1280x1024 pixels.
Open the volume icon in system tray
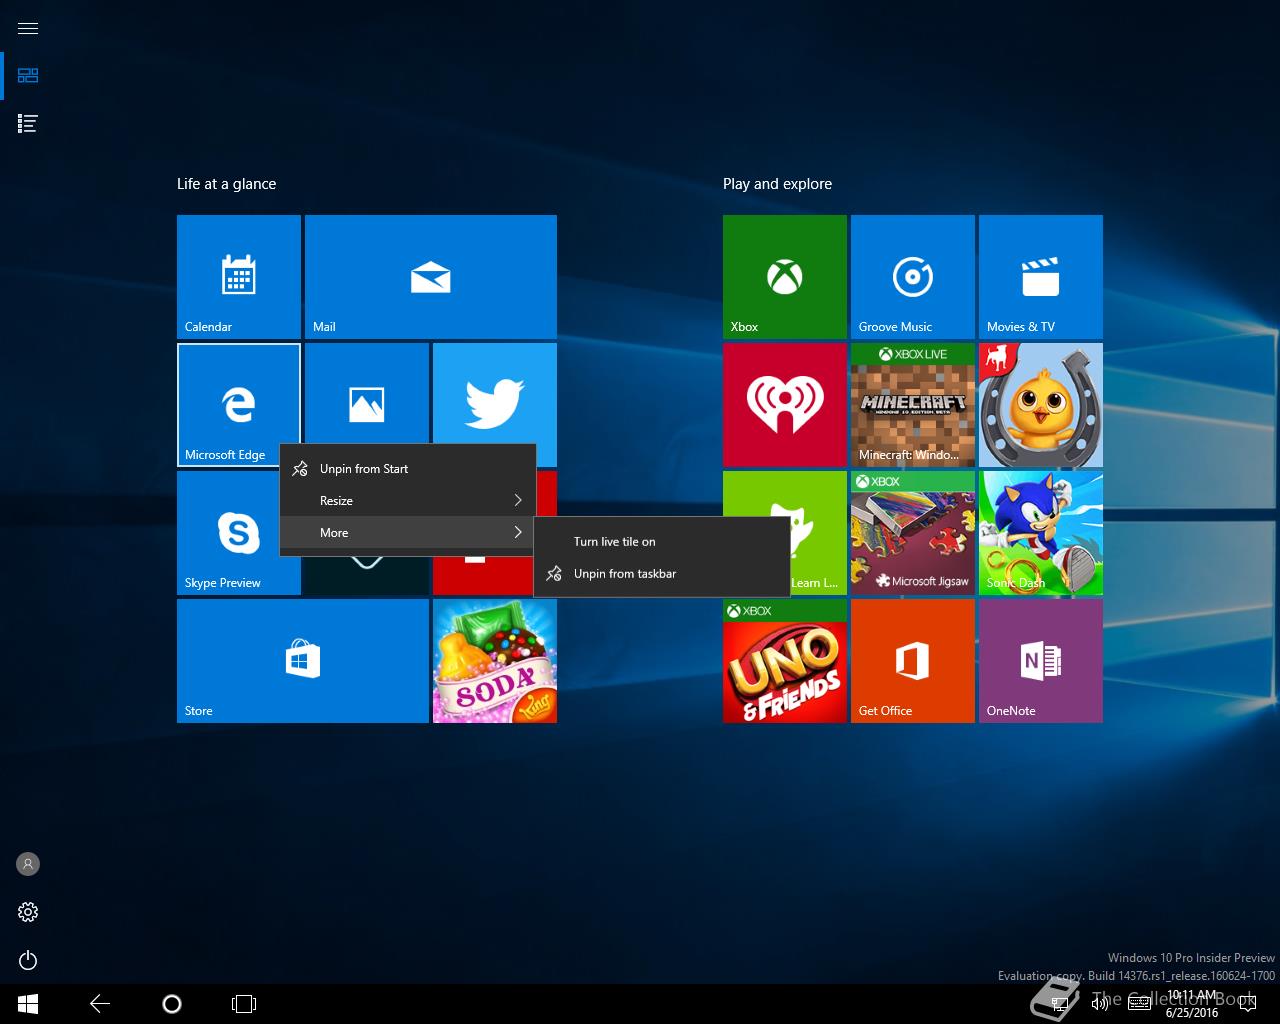pyautogui.click(x=1100, y=1003)
